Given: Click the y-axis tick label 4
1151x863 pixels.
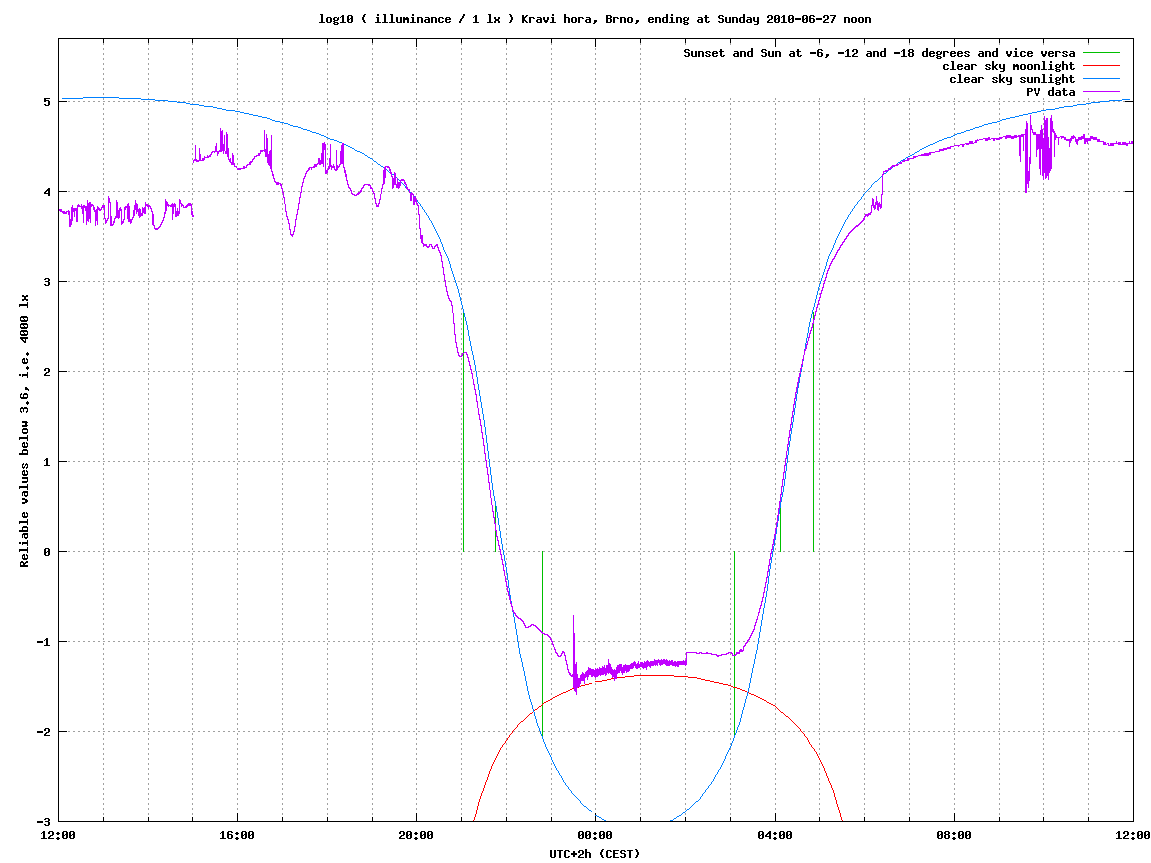Looking at the screenshot, I should tap(47, 192).
